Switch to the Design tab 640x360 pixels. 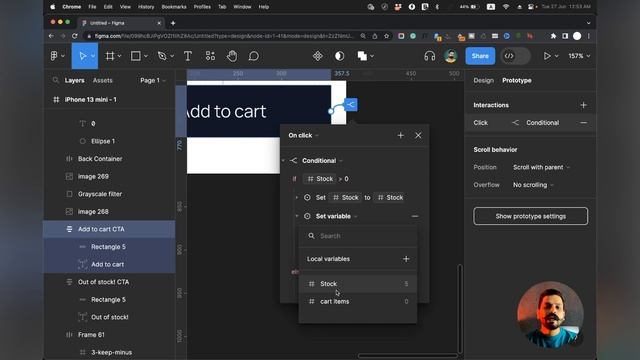tap(483, 80)
